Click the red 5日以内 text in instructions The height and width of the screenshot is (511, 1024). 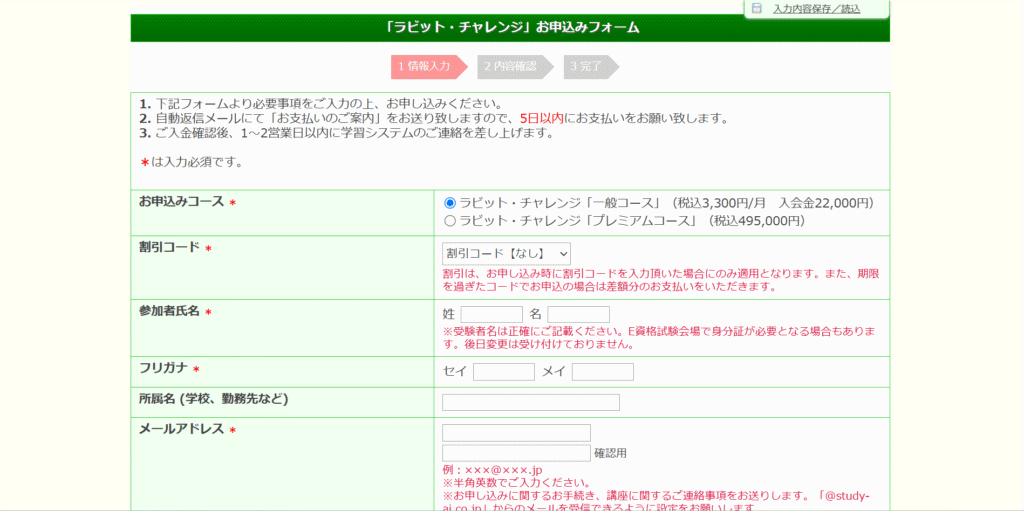(541, 118)
